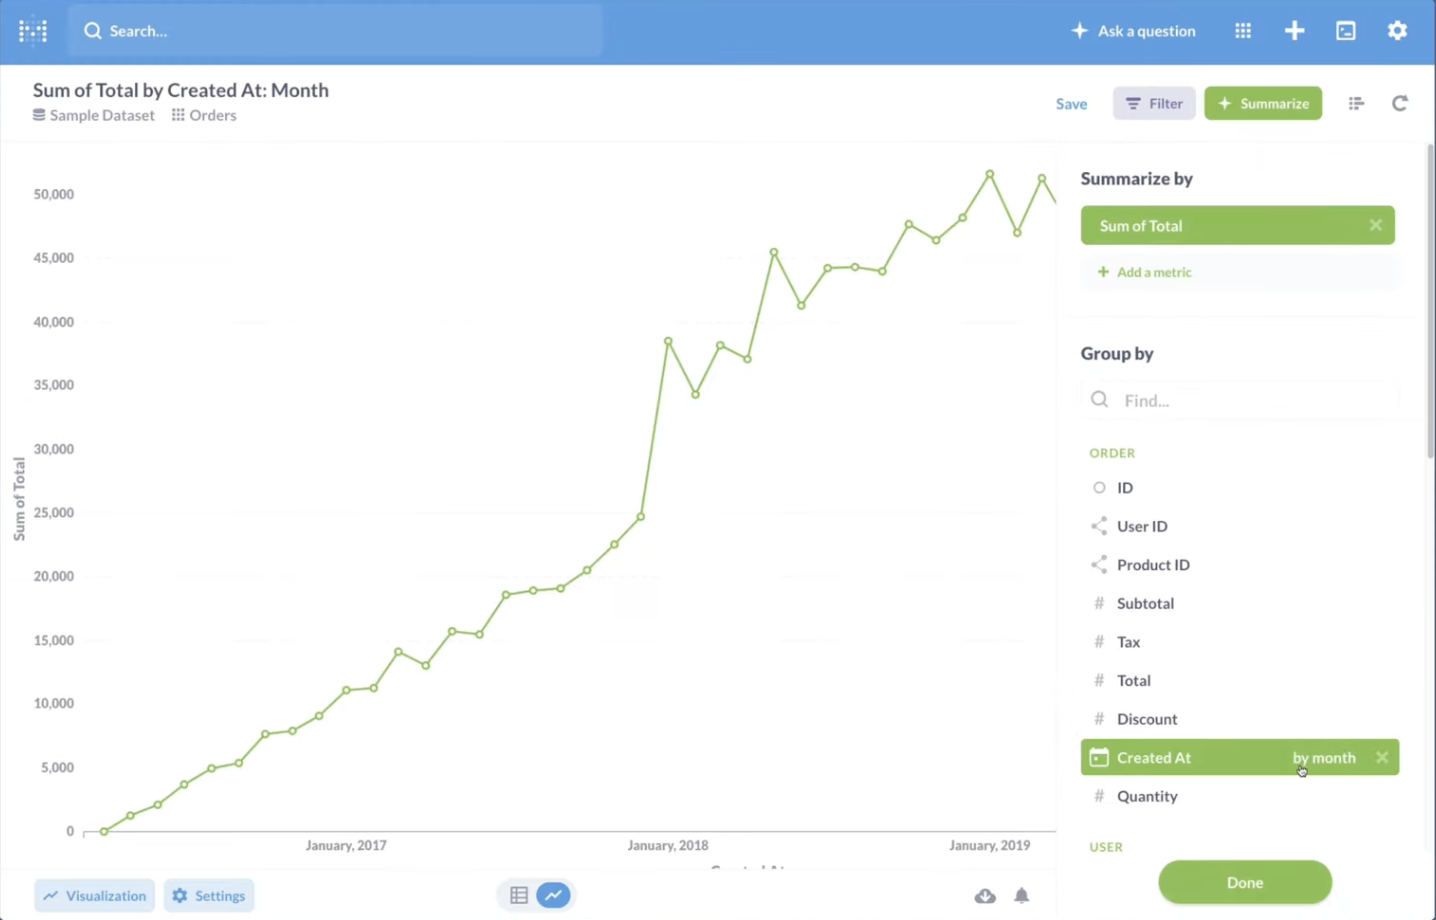Click the Done button

tap(1244, 882)
